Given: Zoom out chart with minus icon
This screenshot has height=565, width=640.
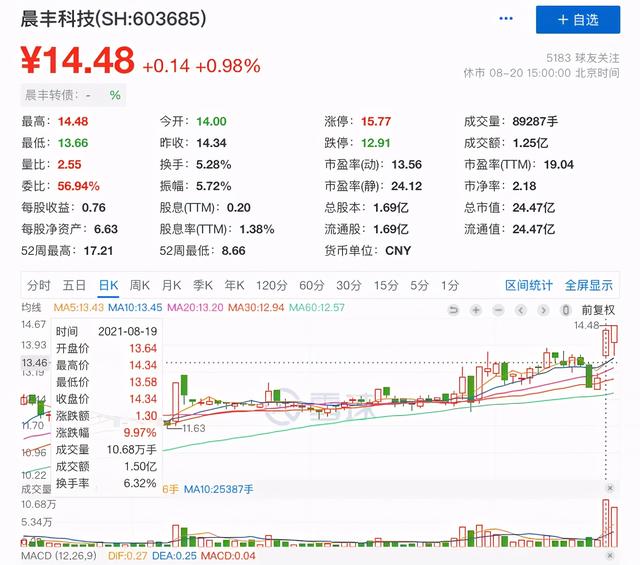Looking at the screenshot, I should click(x=498, y=310).
